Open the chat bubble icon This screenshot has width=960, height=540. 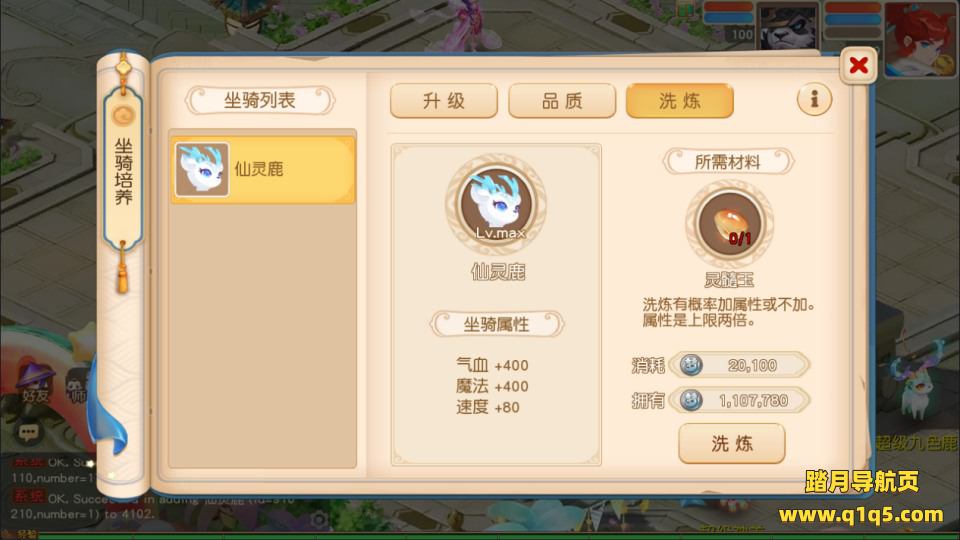pyautogui.click(x=28, y=432)
